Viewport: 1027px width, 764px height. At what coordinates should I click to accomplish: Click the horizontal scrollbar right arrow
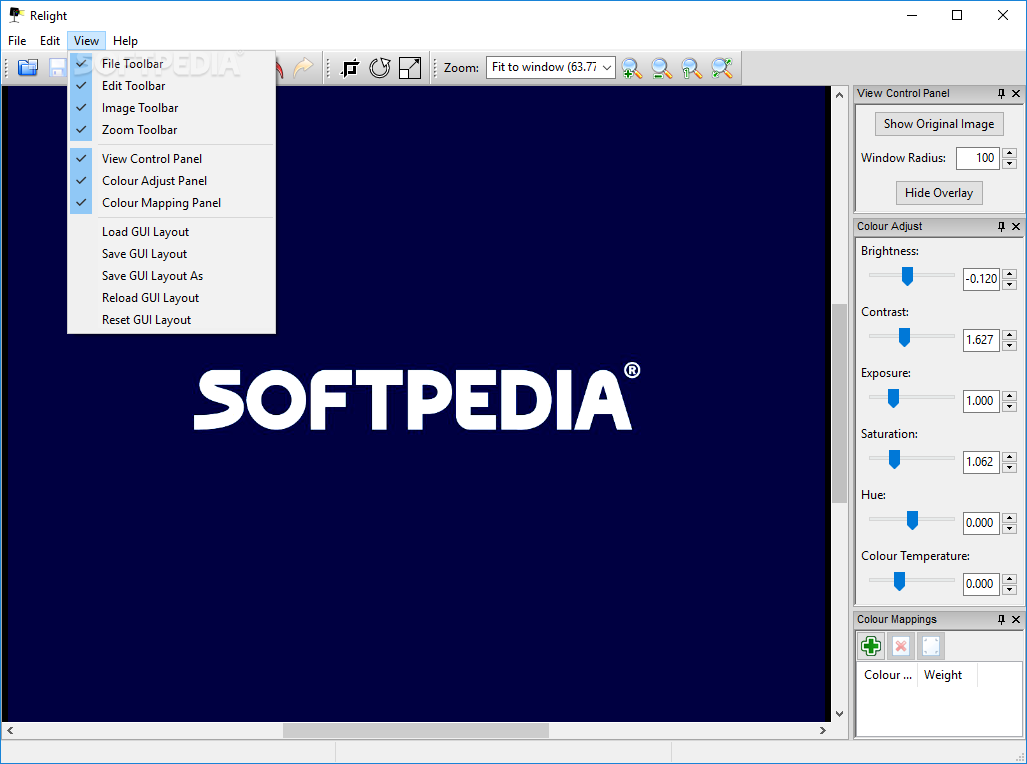(823, 730)
